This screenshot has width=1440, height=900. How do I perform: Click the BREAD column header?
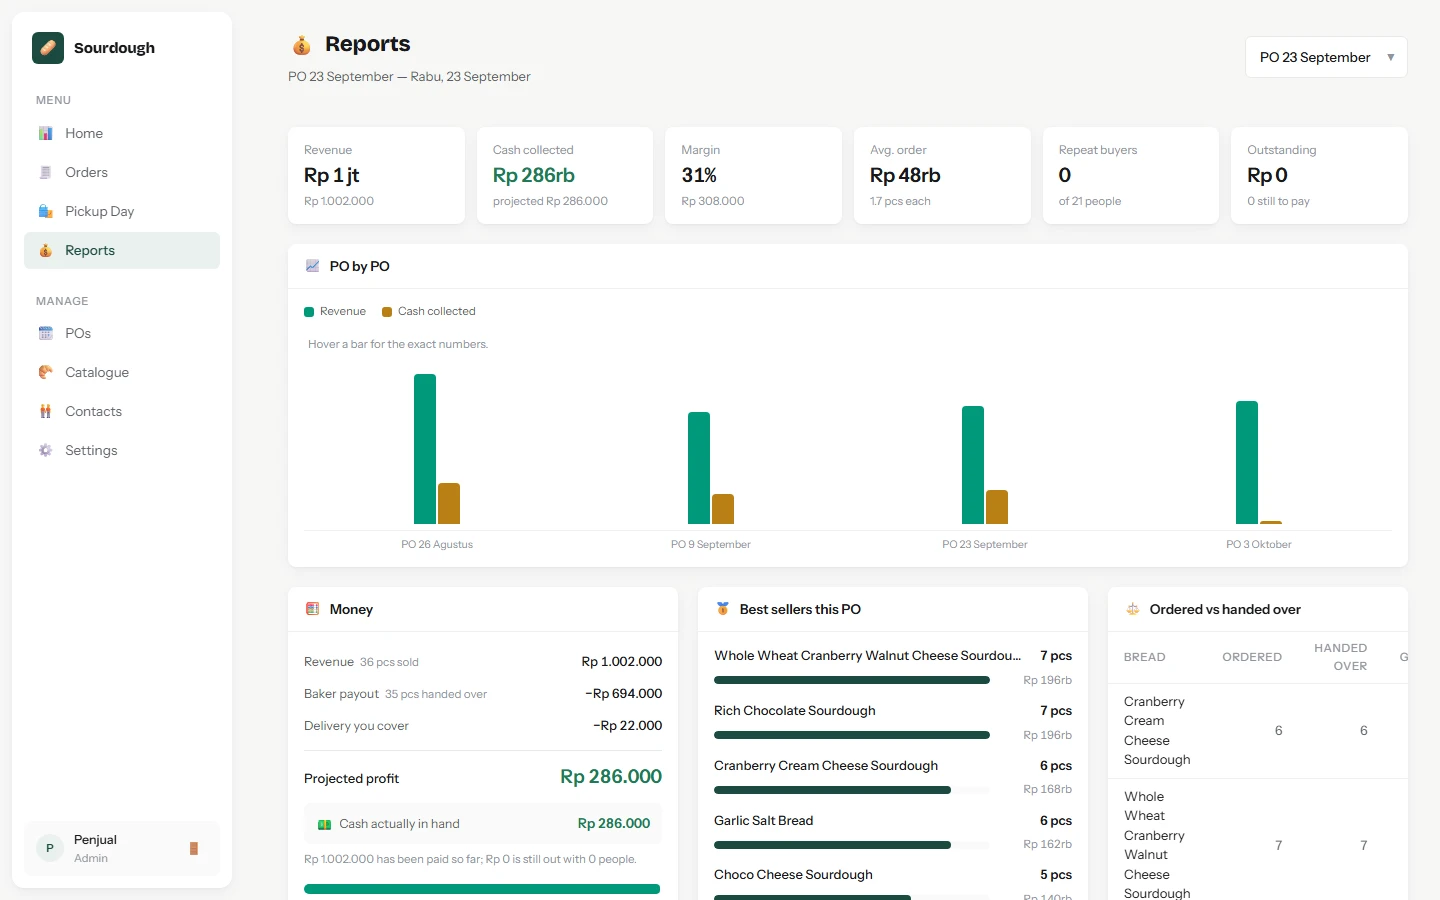pos(1145,657)
